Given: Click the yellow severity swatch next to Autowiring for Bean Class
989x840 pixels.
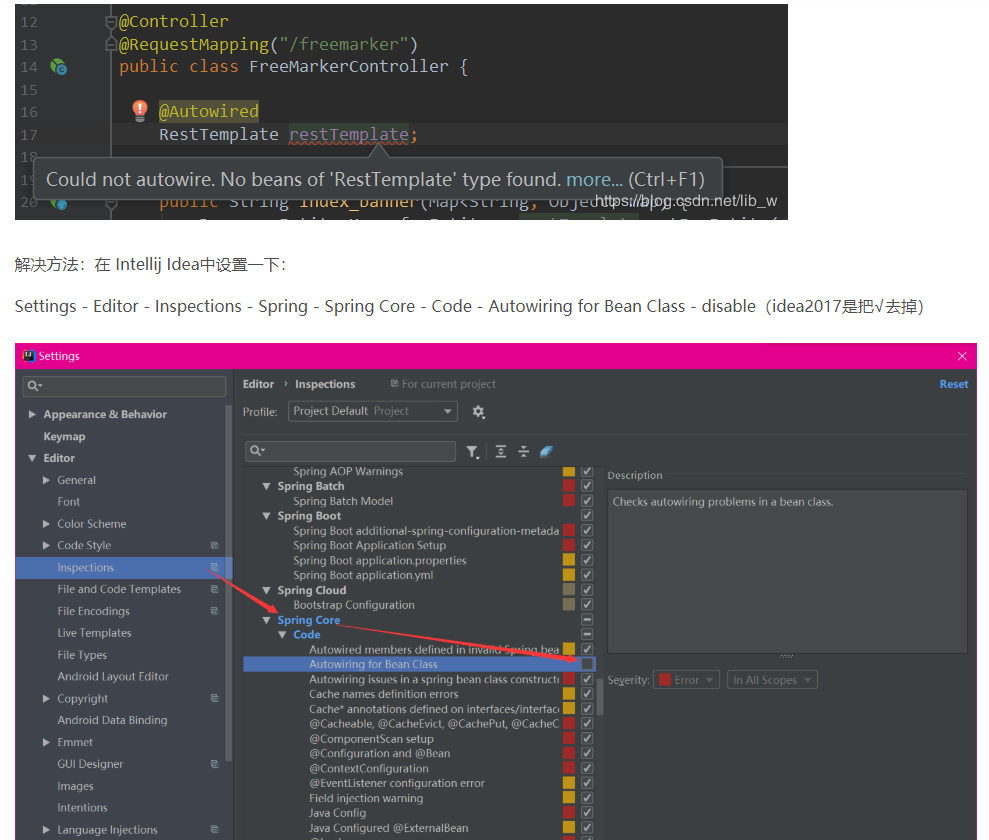Looking at the screenshot, I should pyautogui.click(x=570, y=664).
